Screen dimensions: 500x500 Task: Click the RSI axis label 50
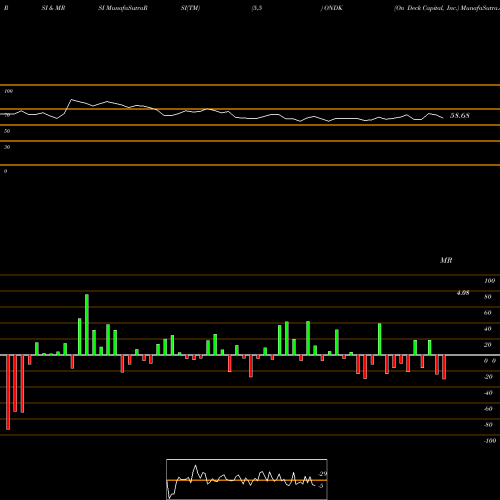[x=7, y=131]
